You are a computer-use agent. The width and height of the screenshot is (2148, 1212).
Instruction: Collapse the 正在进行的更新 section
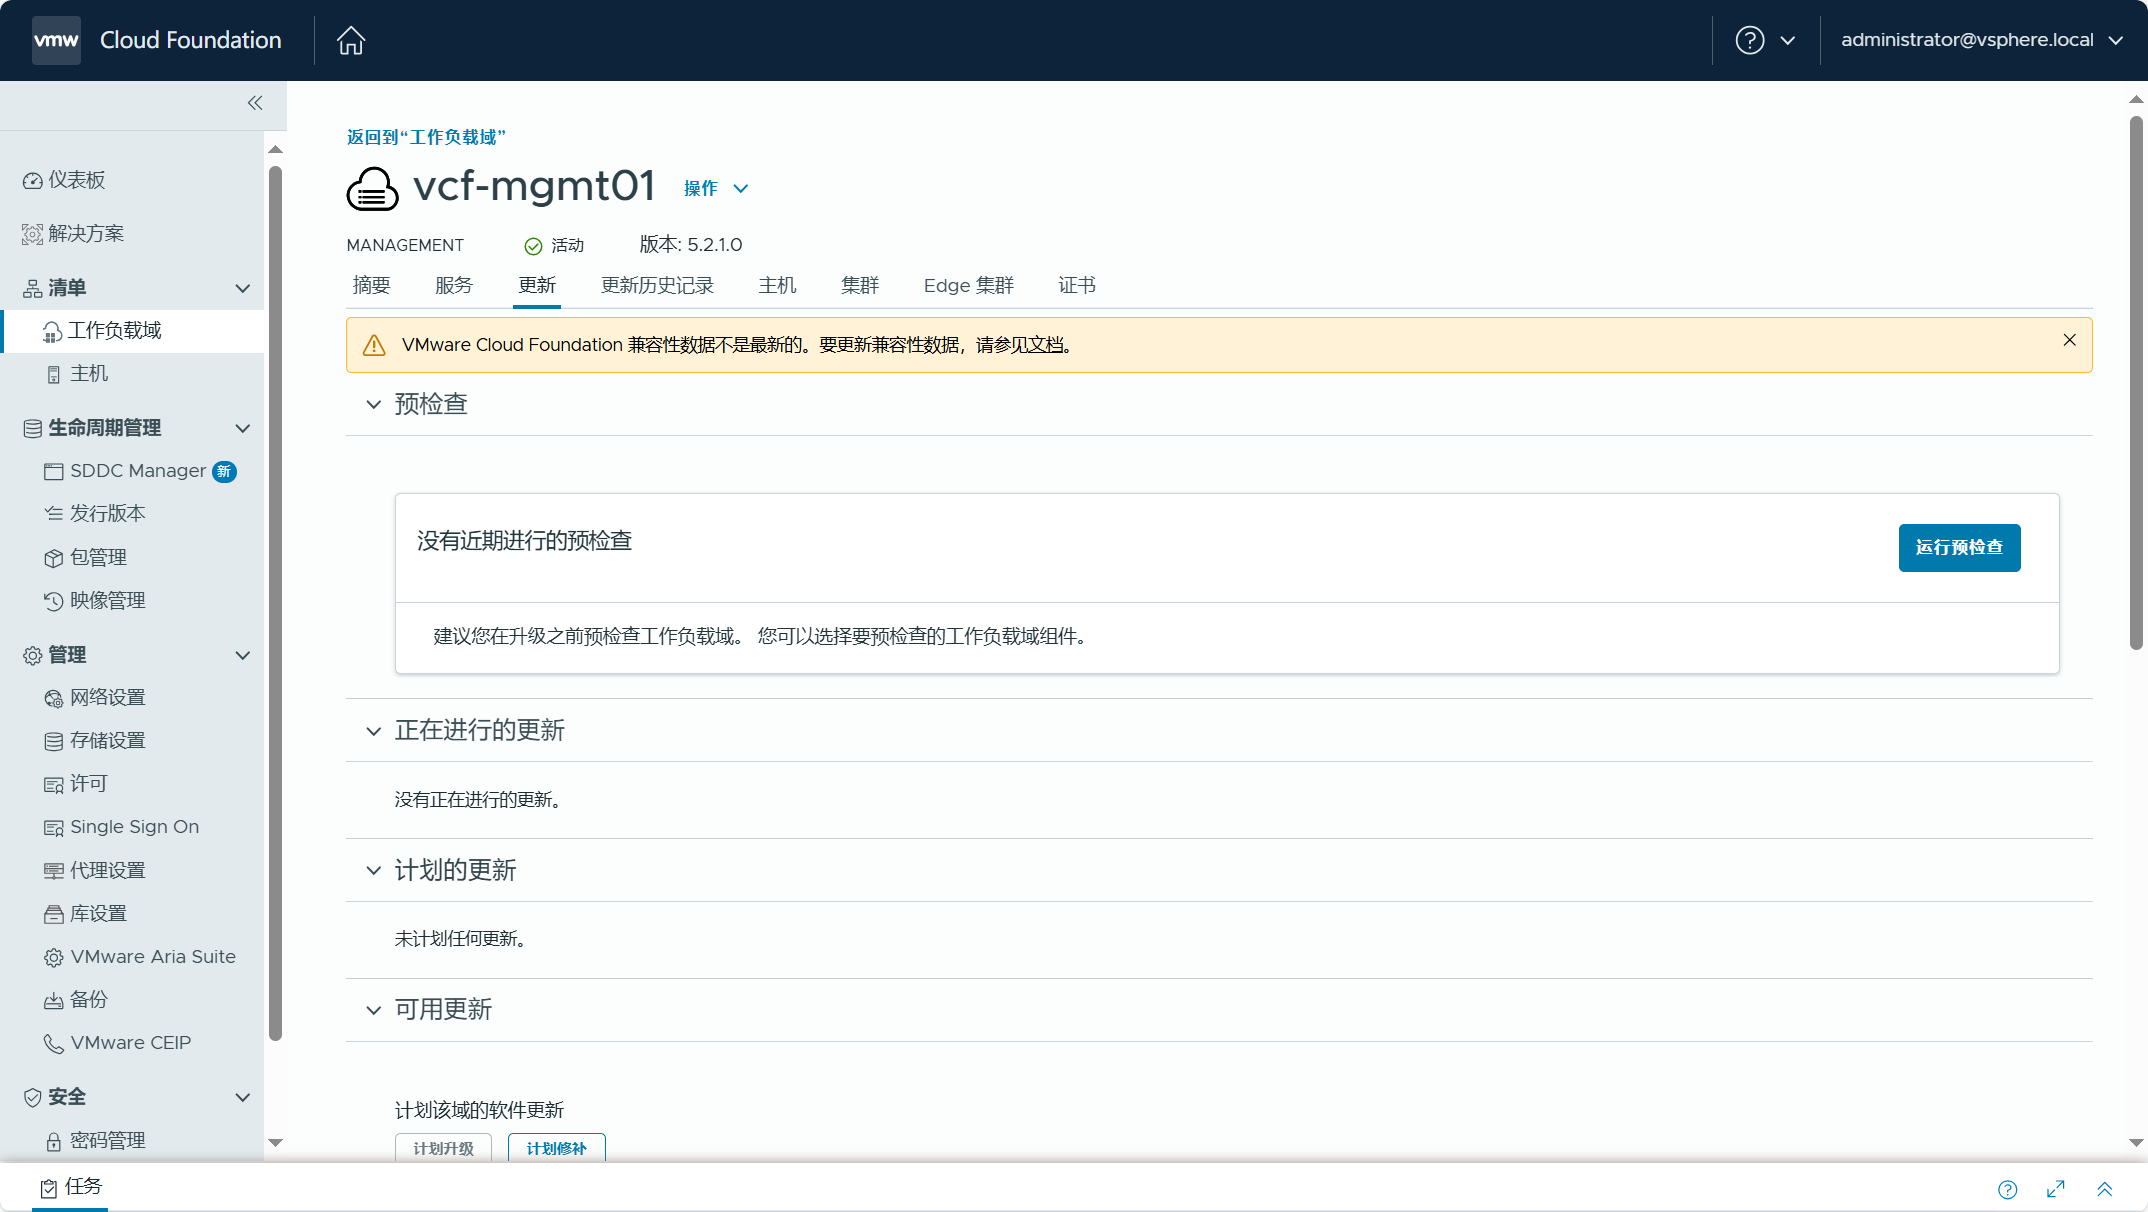point(374,731)
